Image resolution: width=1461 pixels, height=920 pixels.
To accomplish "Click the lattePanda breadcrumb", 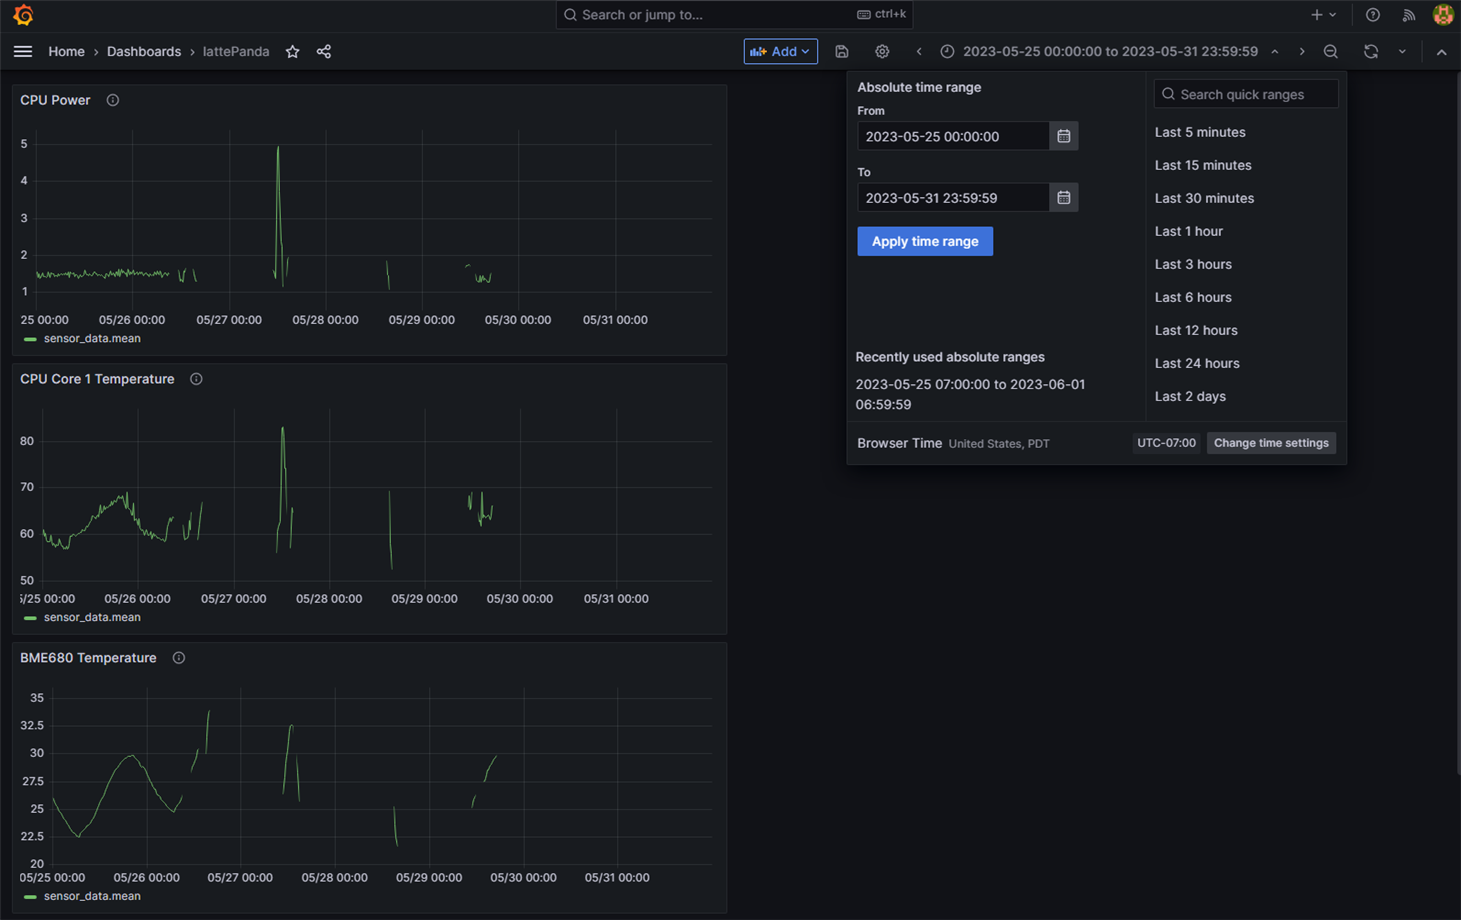I will click(236, 52).
